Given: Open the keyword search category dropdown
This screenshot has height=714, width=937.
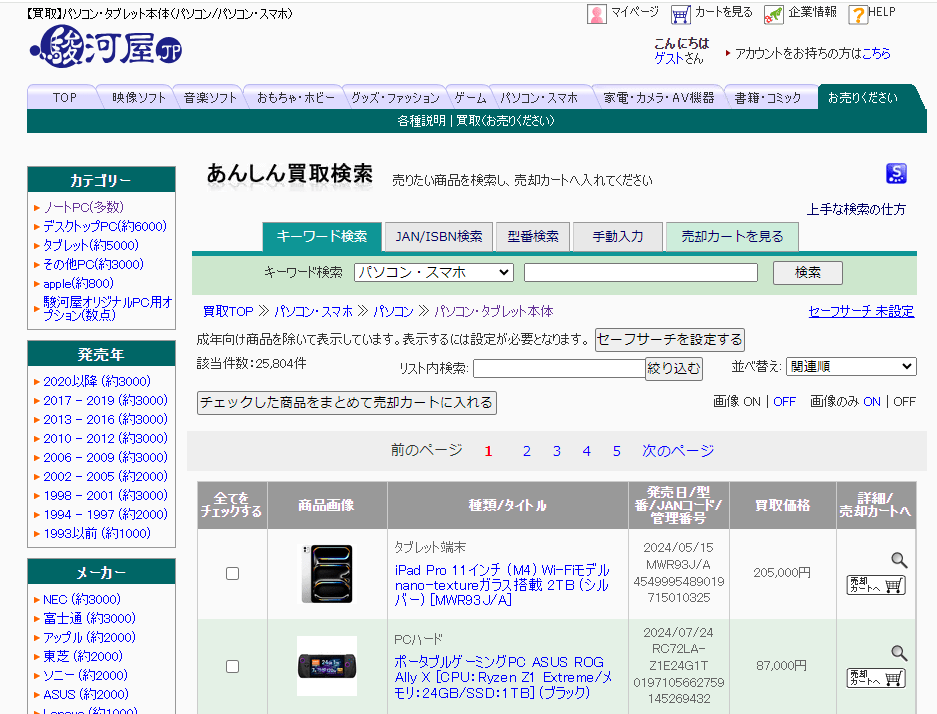Looking at the screenshot, I should click(433, 272).
